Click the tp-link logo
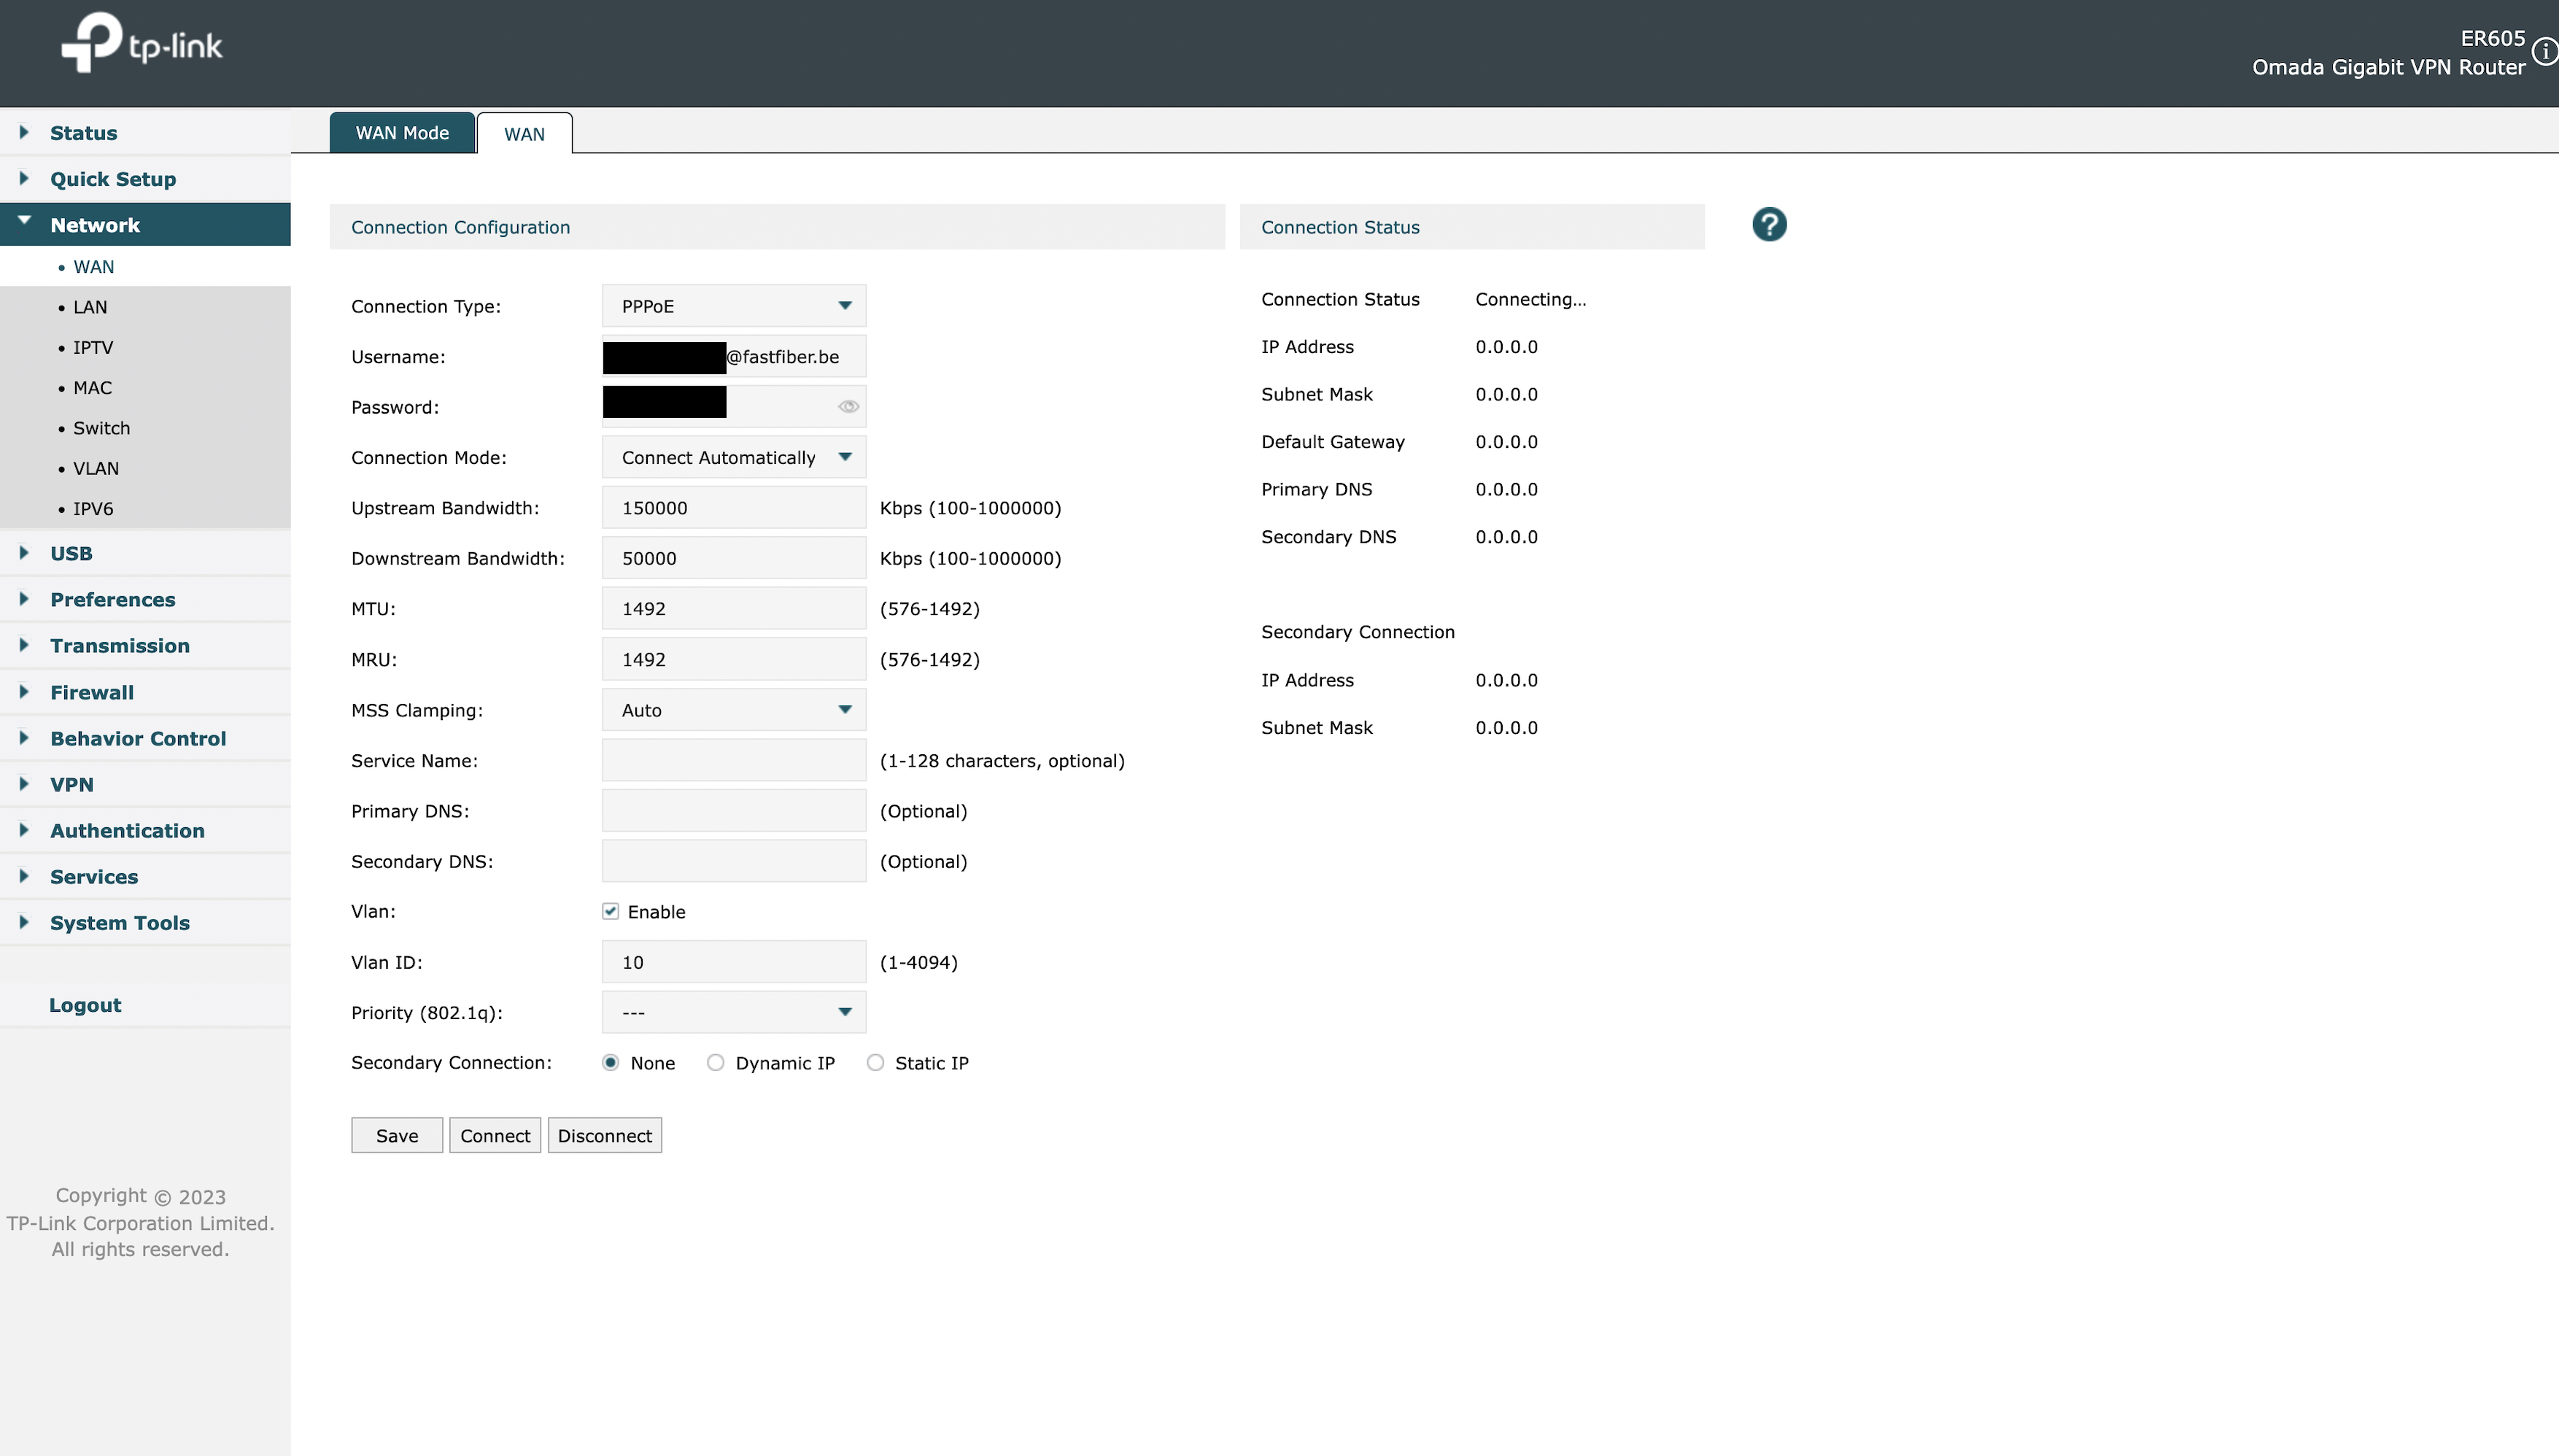Screen dimensions: 2559x1456 [x=142, y=43]
